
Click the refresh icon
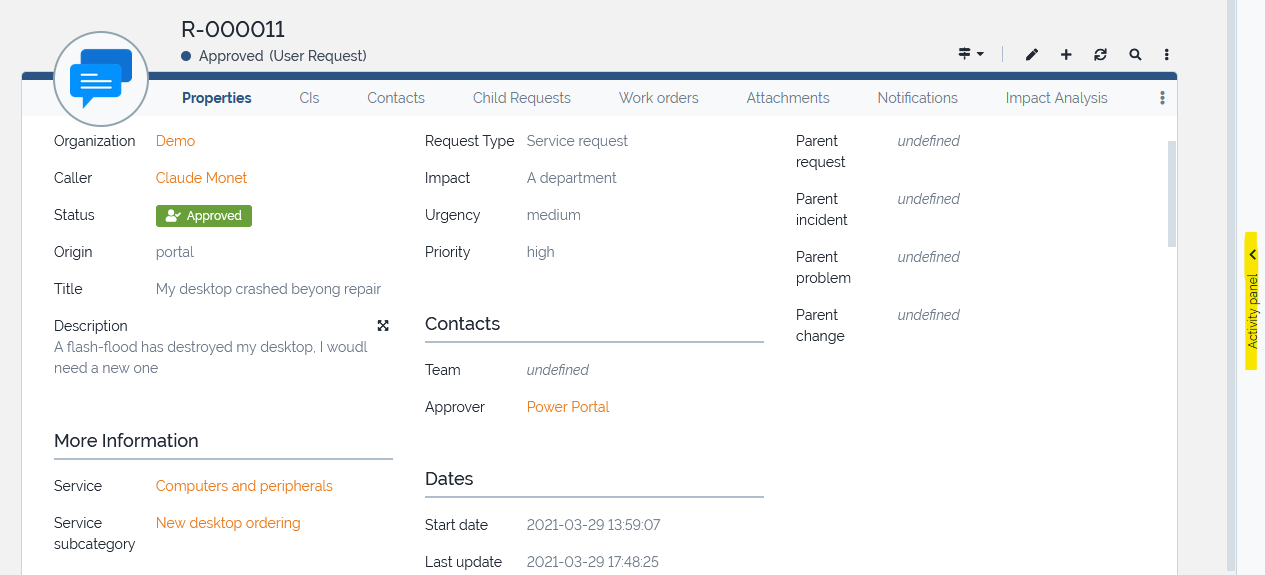click(x=1100, y=55)
